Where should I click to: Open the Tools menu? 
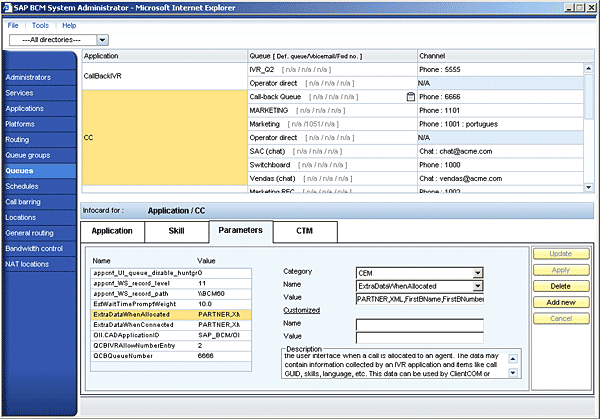(x=40, y=24)
